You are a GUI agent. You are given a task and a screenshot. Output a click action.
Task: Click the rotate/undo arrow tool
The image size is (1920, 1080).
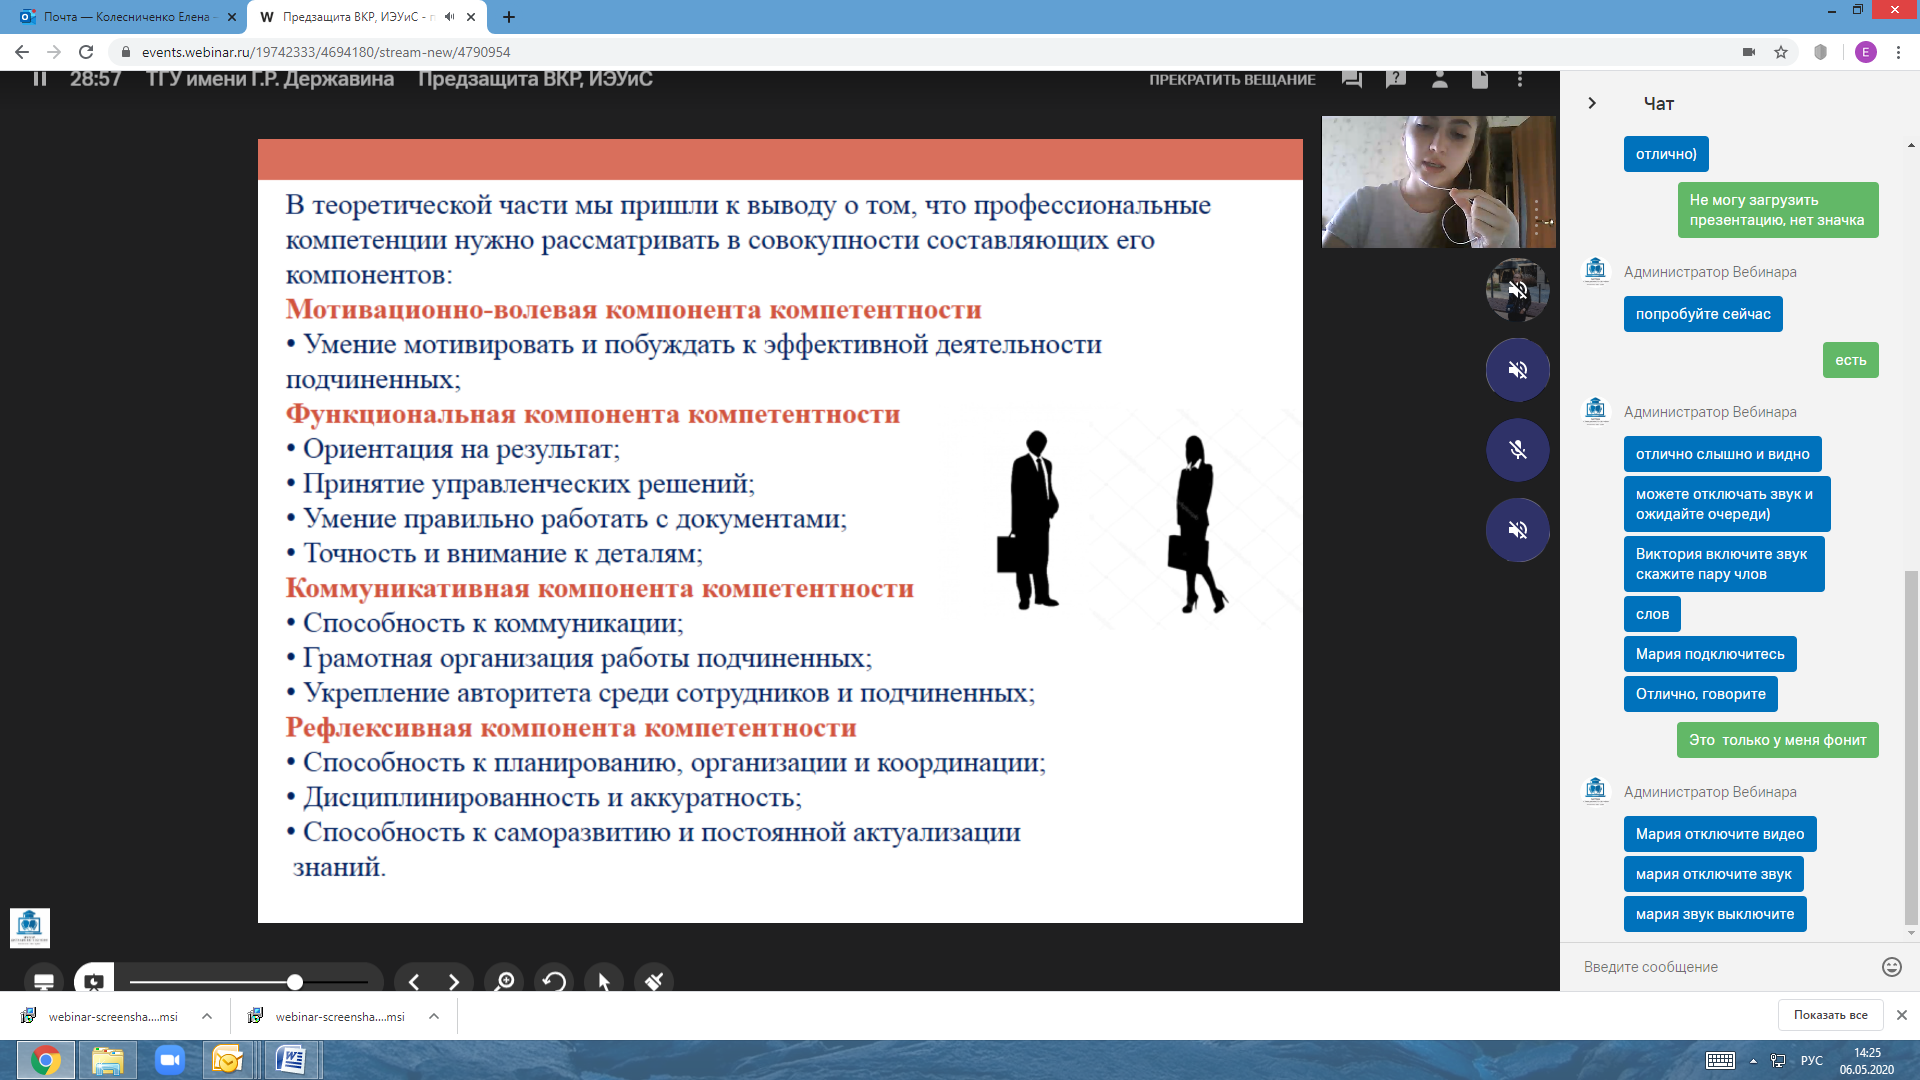[554, 982]
